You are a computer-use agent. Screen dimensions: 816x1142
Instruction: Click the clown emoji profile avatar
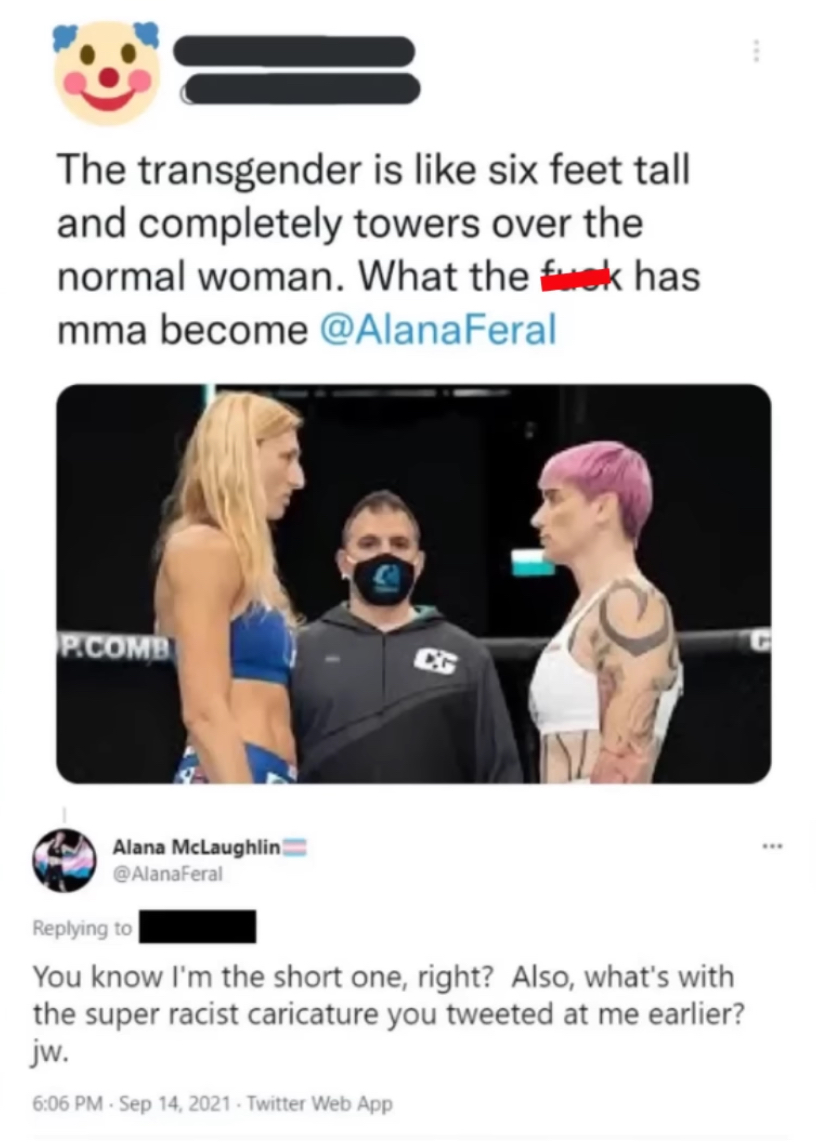tap(107, 71)
